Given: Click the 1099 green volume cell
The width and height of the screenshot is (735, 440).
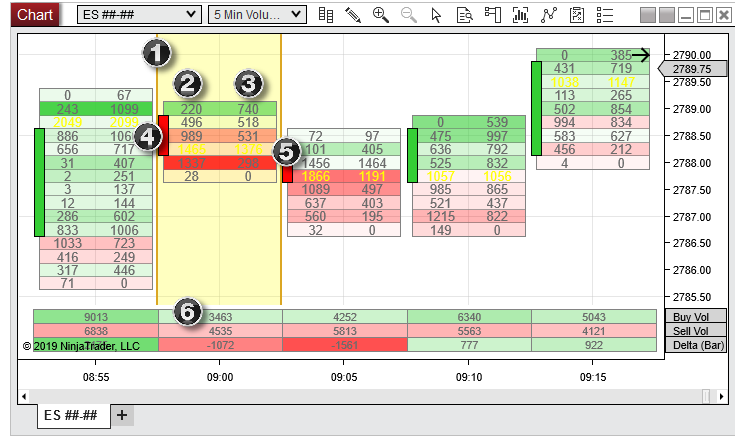Looking at the screenshot, I should [124, 109].
